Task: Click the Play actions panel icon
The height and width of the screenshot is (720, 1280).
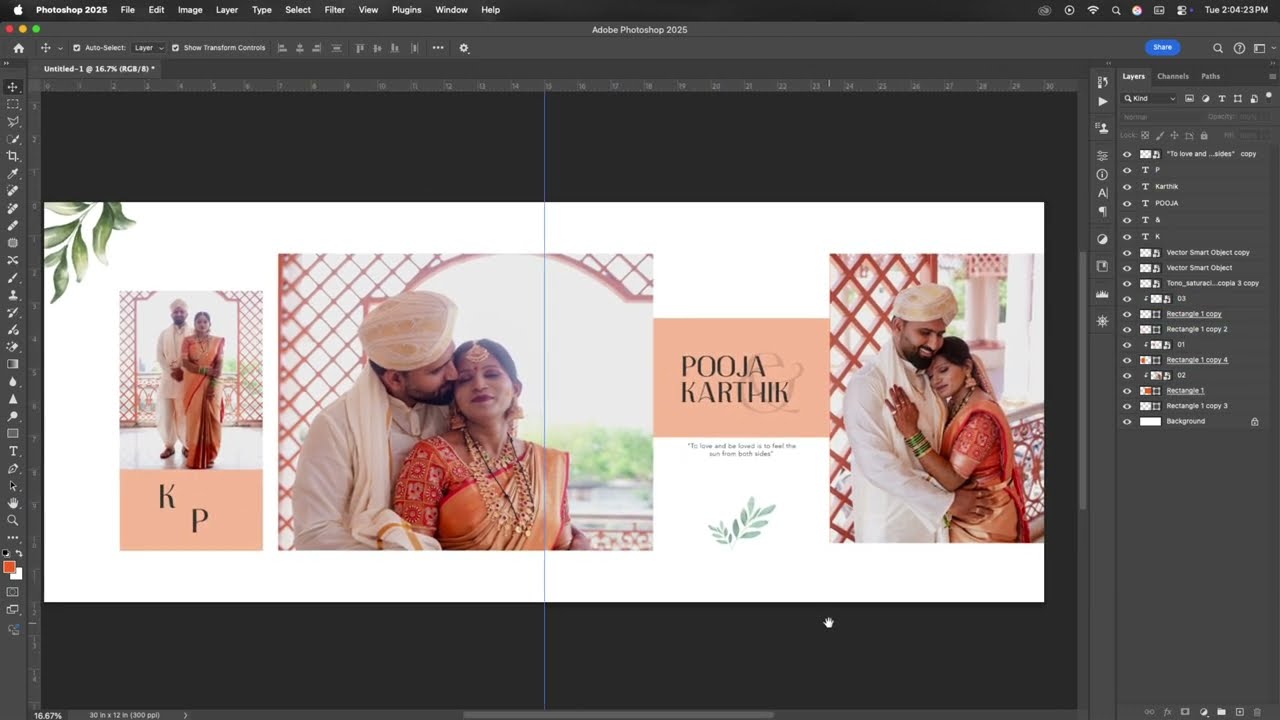Action: coord(1102,101)
